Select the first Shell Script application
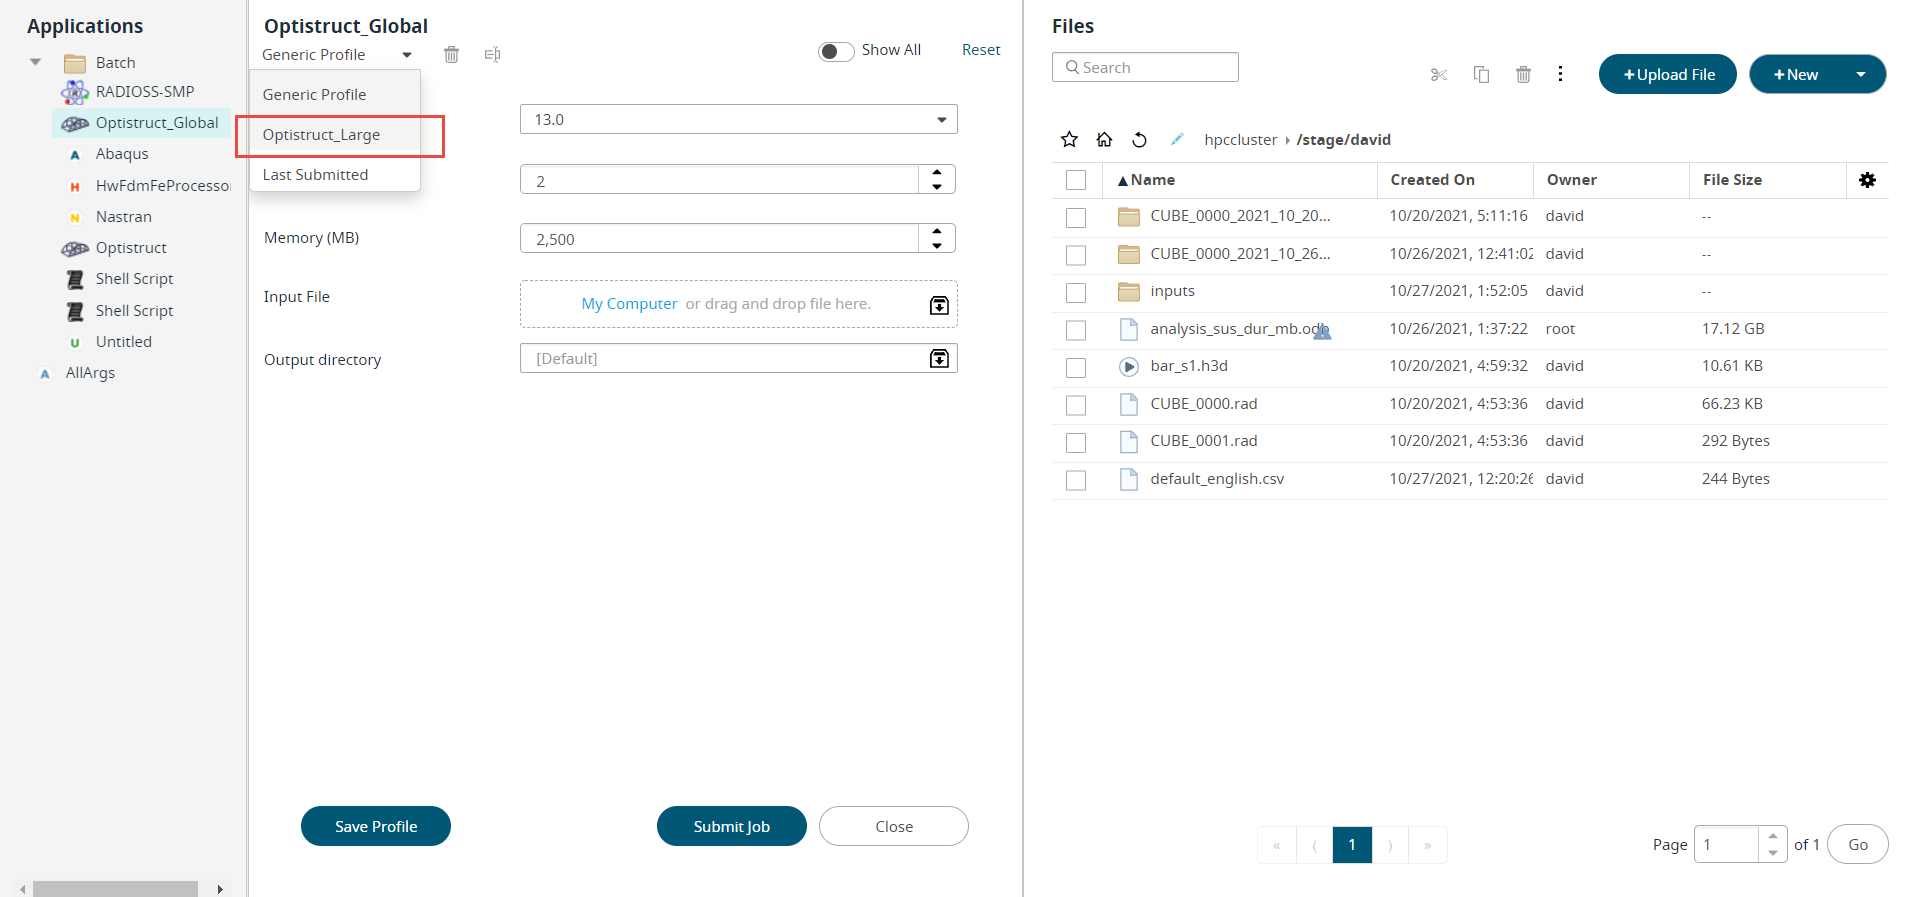The width and height of the screenshot is (1915, 897). click(x=134, y=279)
